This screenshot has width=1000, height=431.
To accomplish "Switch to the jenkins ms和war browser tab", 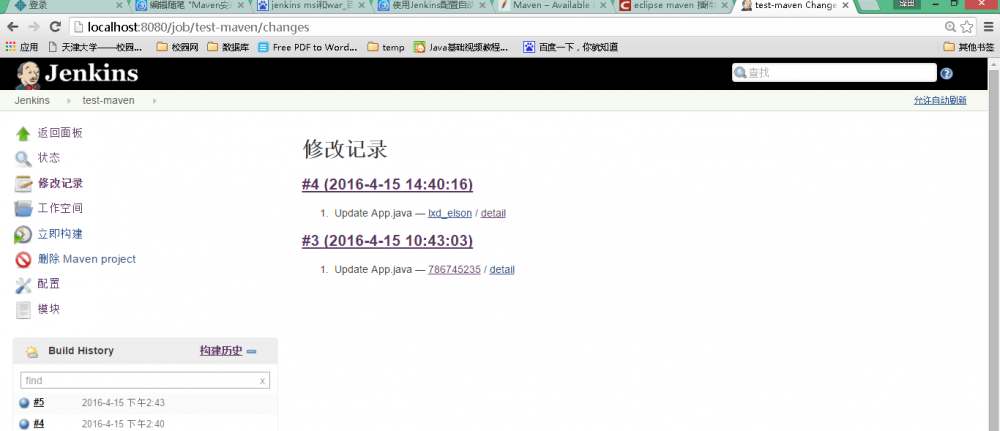I will pos(311,6).
